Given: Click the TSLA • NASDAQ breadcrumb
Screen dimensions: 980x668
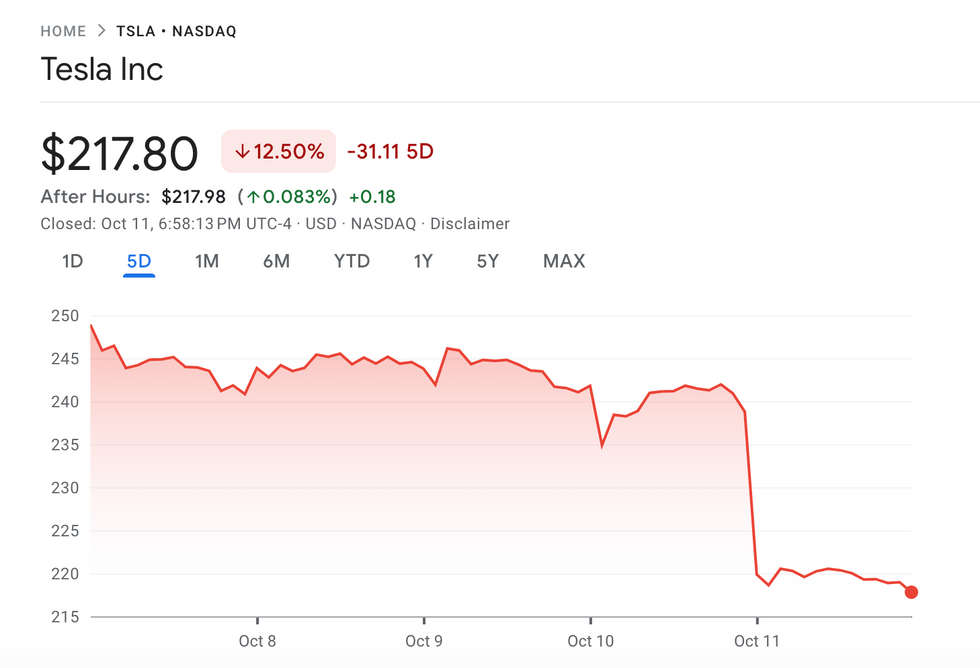Looking at the screenshot, I should tap(176, 31).
